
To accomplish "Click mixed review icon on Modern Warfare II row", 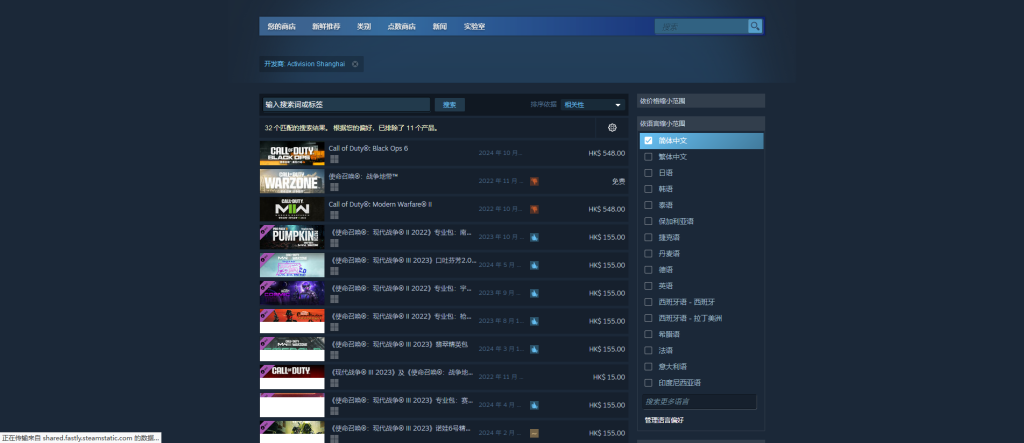I will (x=534, y=209).
